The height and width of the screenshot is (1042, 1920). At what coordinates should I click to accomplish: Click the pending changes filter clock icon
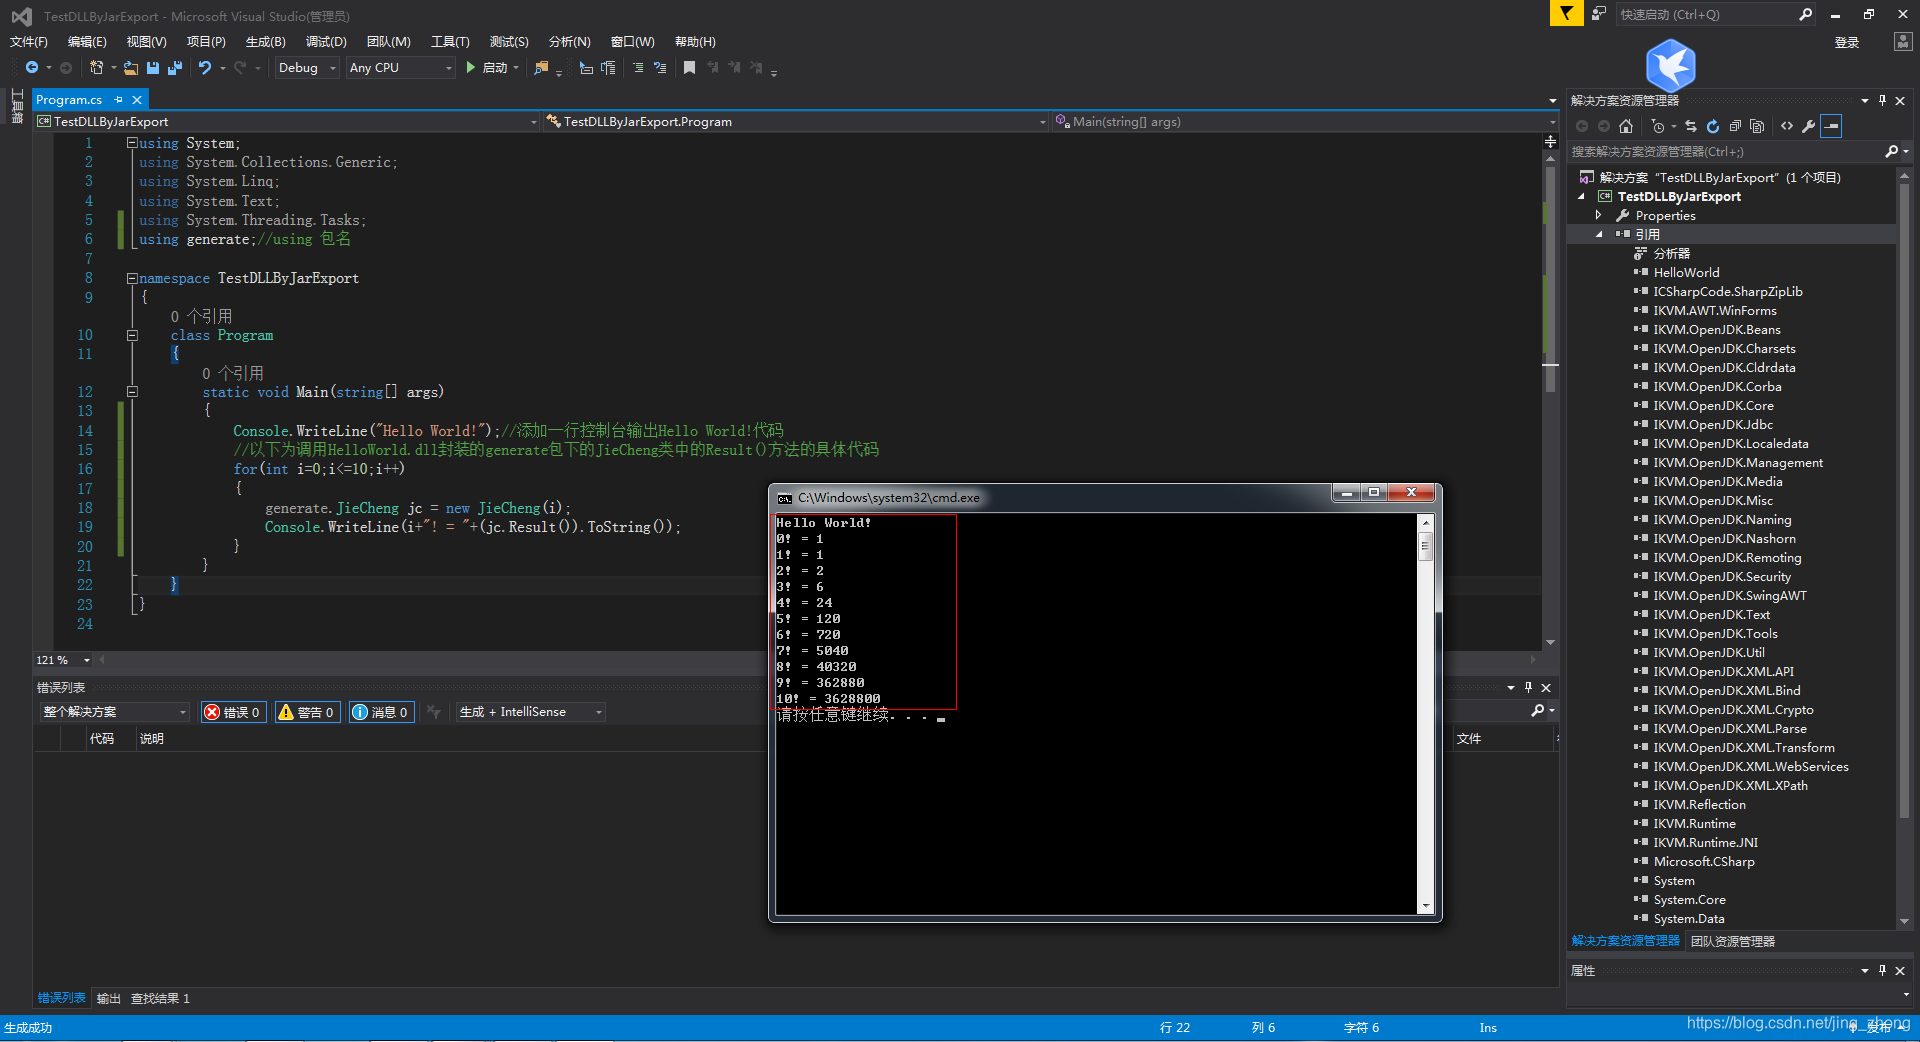point(1658,126)
